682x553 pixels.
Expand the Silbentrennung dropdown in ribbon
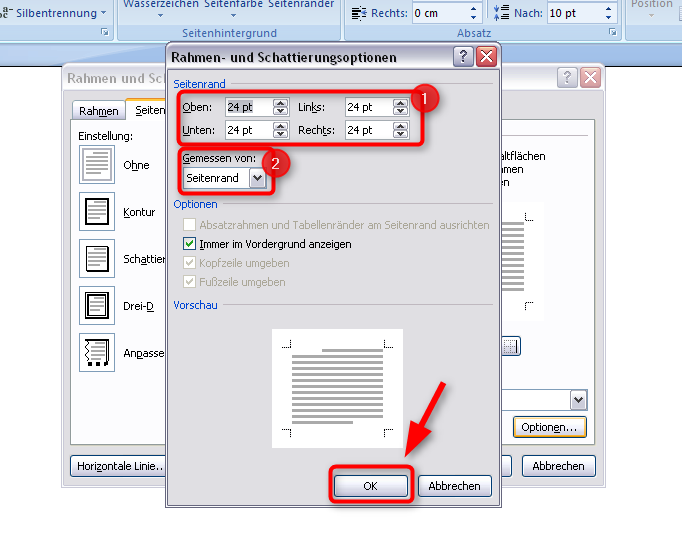[x=104, y=13]
